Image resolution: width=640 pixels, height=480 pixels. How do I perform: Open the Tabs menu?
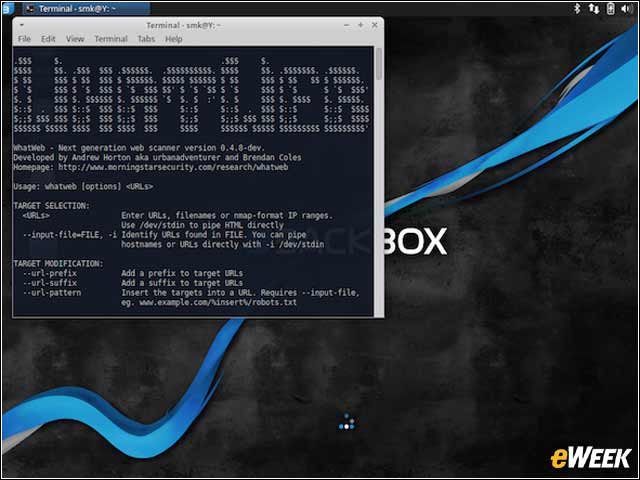[146, 39]
